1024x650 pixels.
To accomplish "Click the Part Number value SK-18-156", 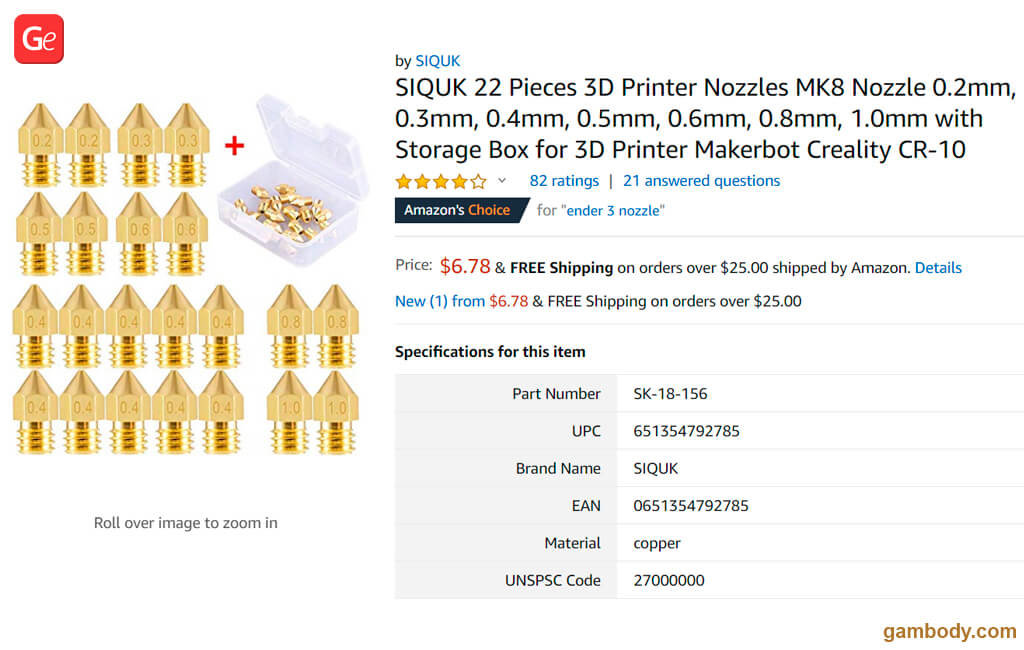I will point(670,394).
